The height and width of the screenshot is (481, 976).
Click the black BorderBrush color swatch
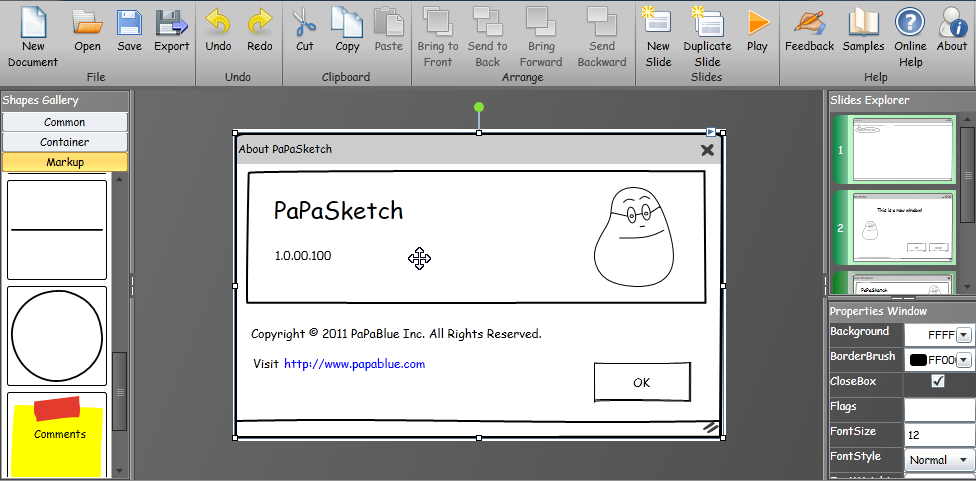[x=917, y=360]
